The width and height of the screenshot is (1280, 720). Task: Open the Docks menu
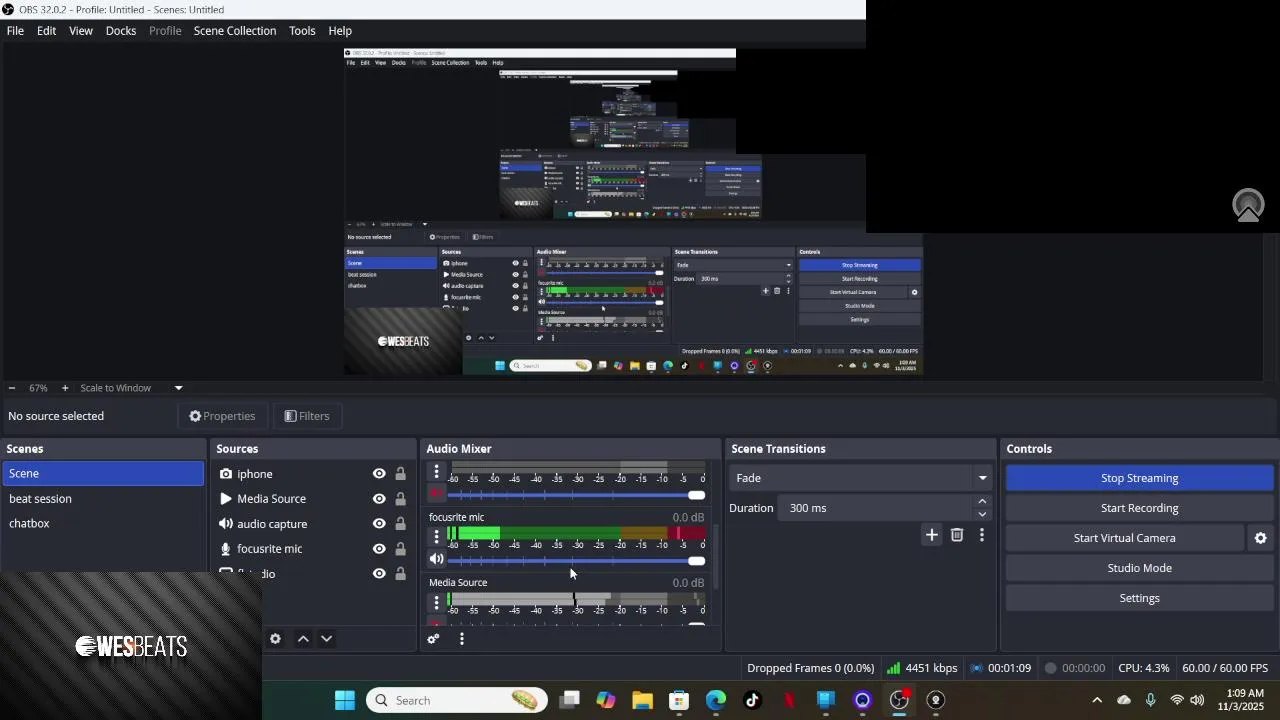[x=121, y=31]
